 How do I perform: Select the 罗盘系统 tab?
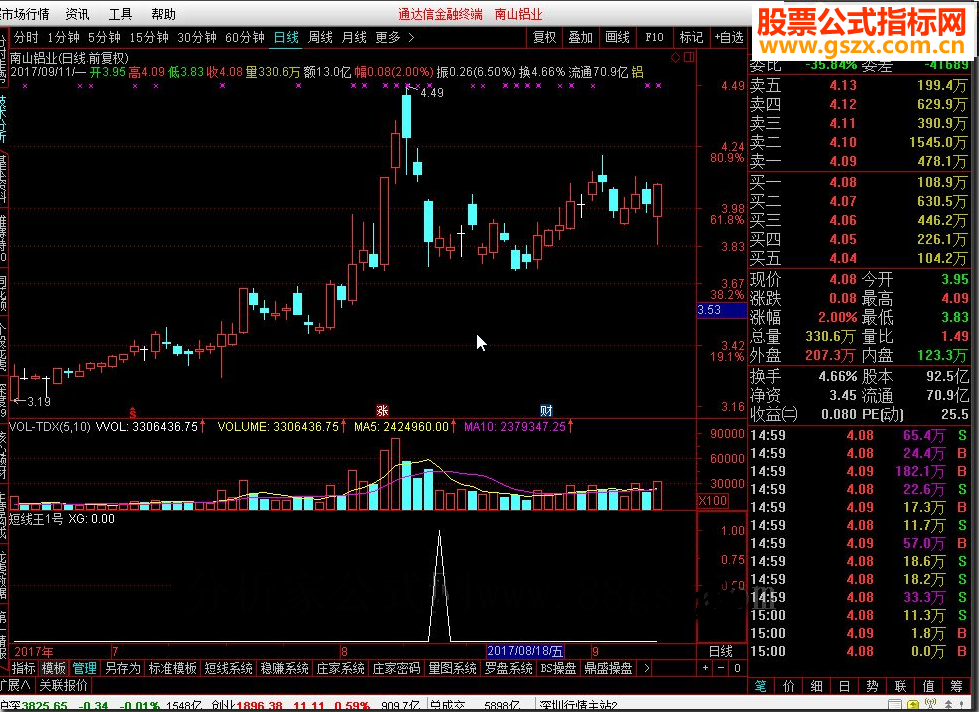click(508, 668)
